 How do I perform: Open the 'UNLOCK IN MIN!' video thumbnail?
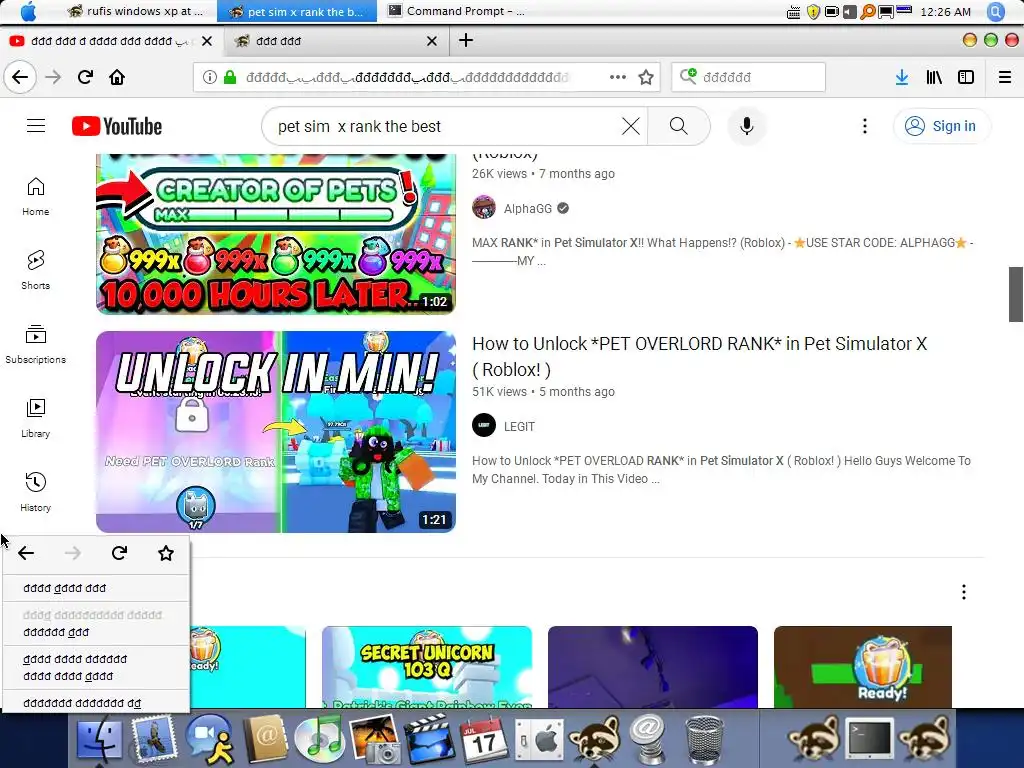[x=276, y=432]
